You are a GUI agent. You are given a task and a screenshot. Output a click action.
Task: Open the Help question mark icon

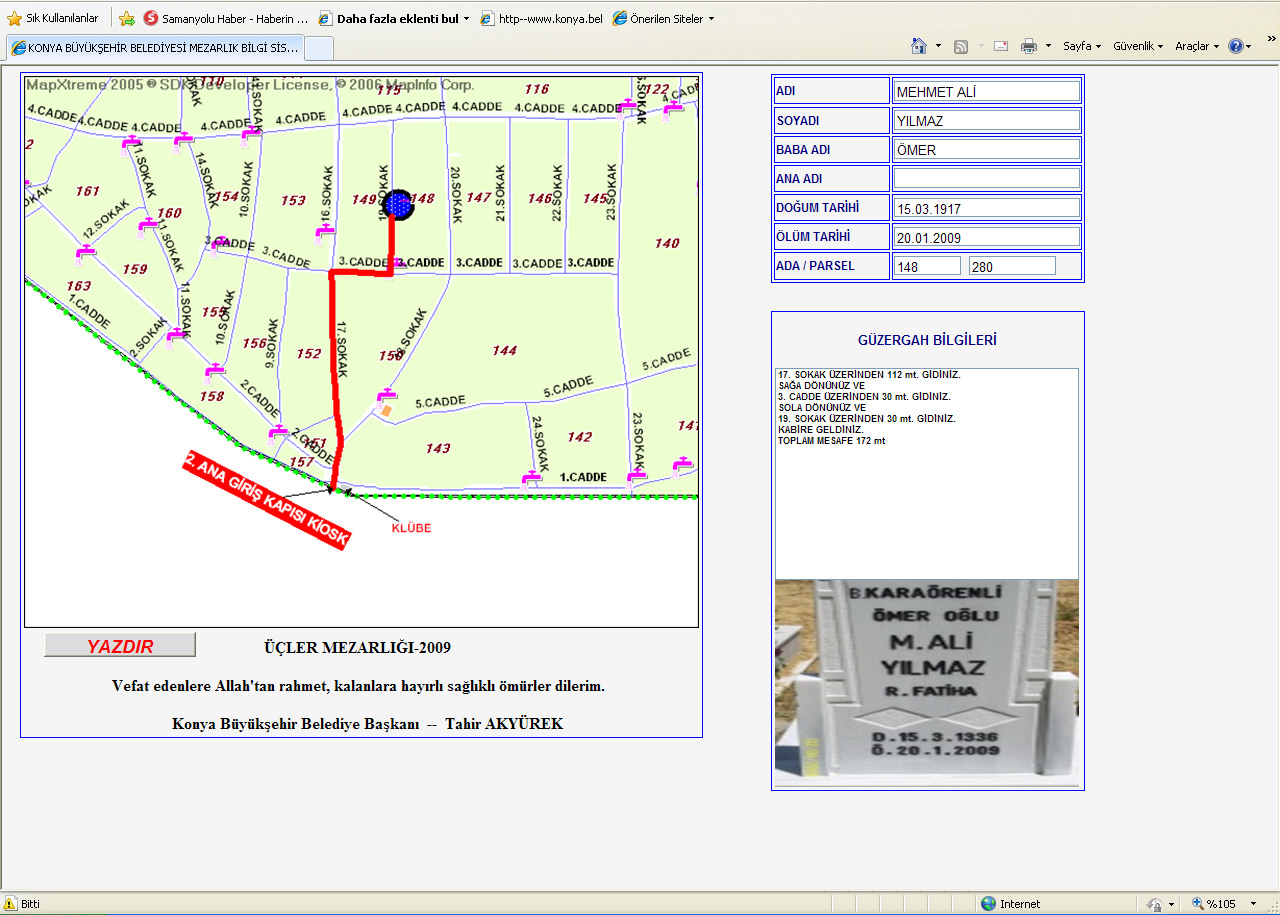(x=1236, y=46)
